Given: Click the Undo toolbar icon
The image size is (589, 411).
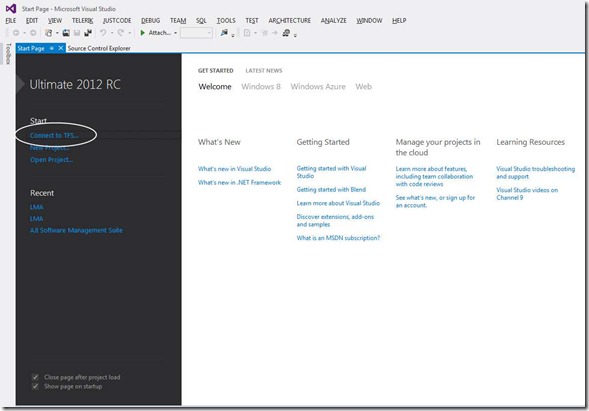Looking at the screenshot, I should [103, 33].
